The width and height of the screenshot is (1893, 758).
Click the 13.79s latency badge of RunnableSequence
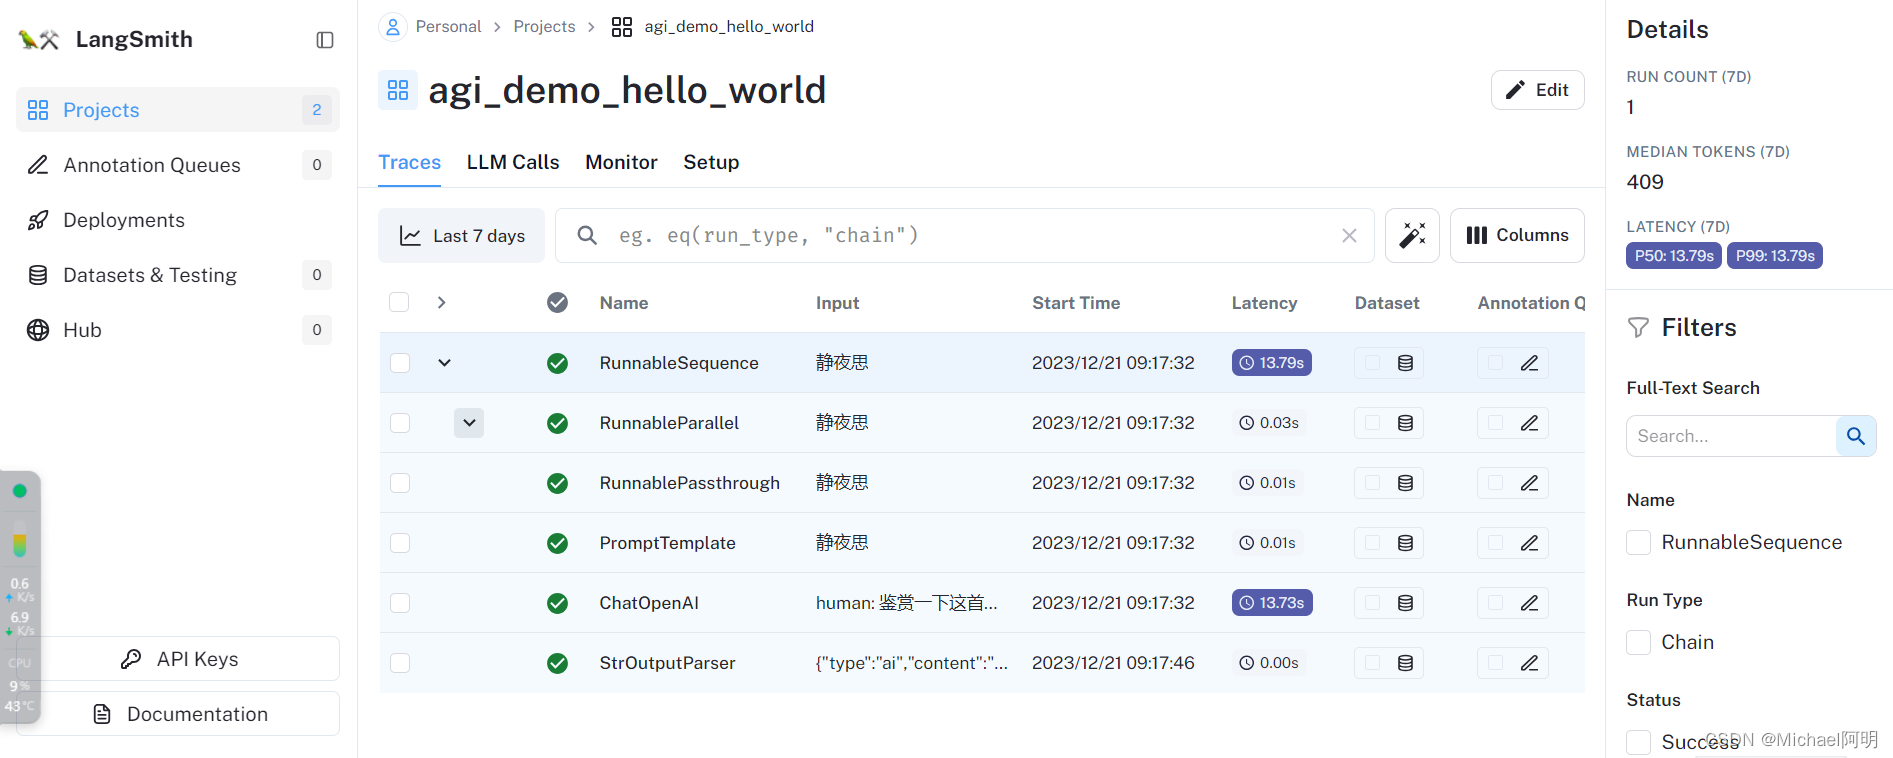pos(1271,363)
